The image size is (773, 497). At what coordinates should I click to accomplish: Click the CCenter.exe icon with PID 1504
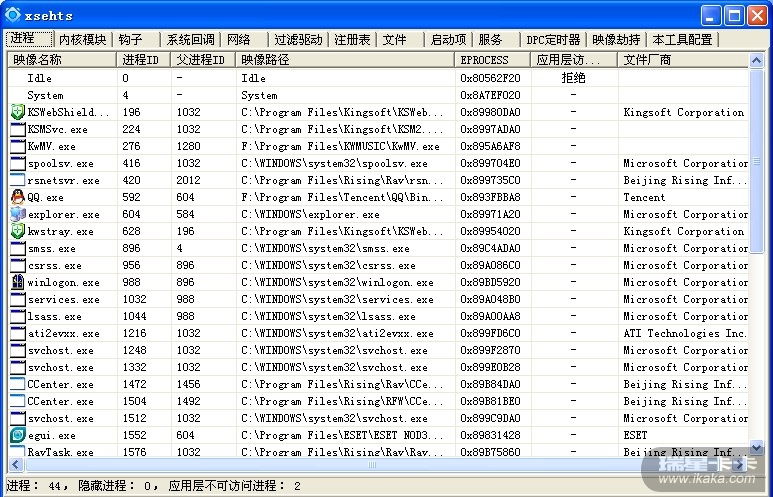18,401
